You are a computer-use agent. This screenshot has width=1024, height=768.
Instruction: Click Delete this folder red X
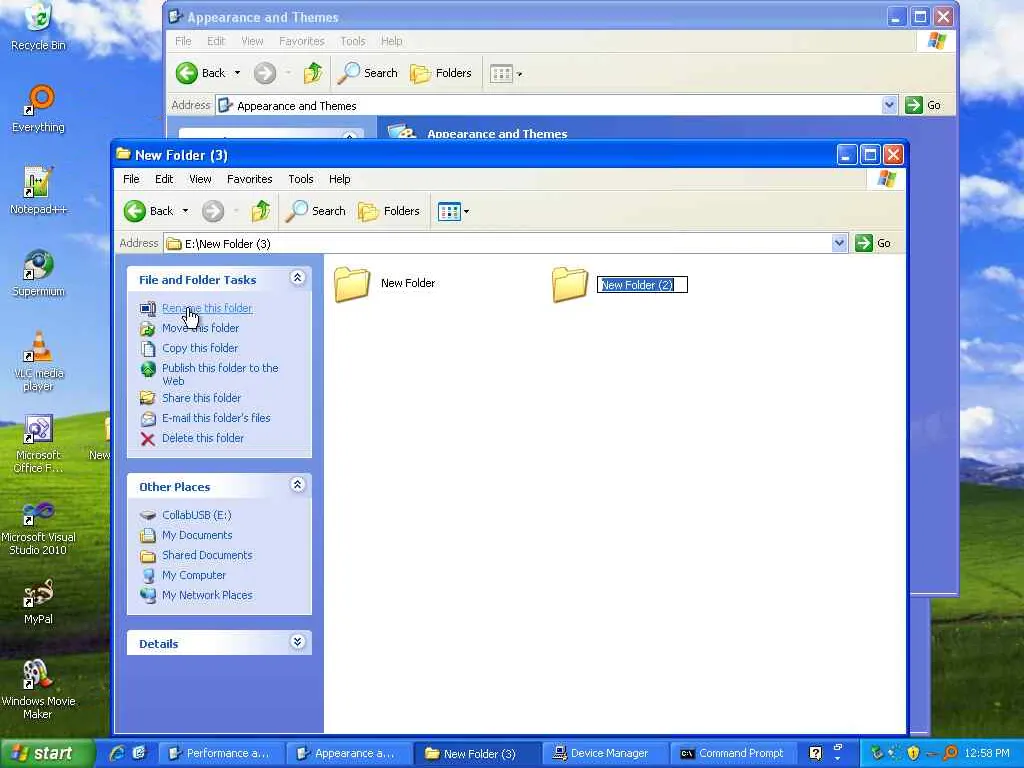coord(148,439)
